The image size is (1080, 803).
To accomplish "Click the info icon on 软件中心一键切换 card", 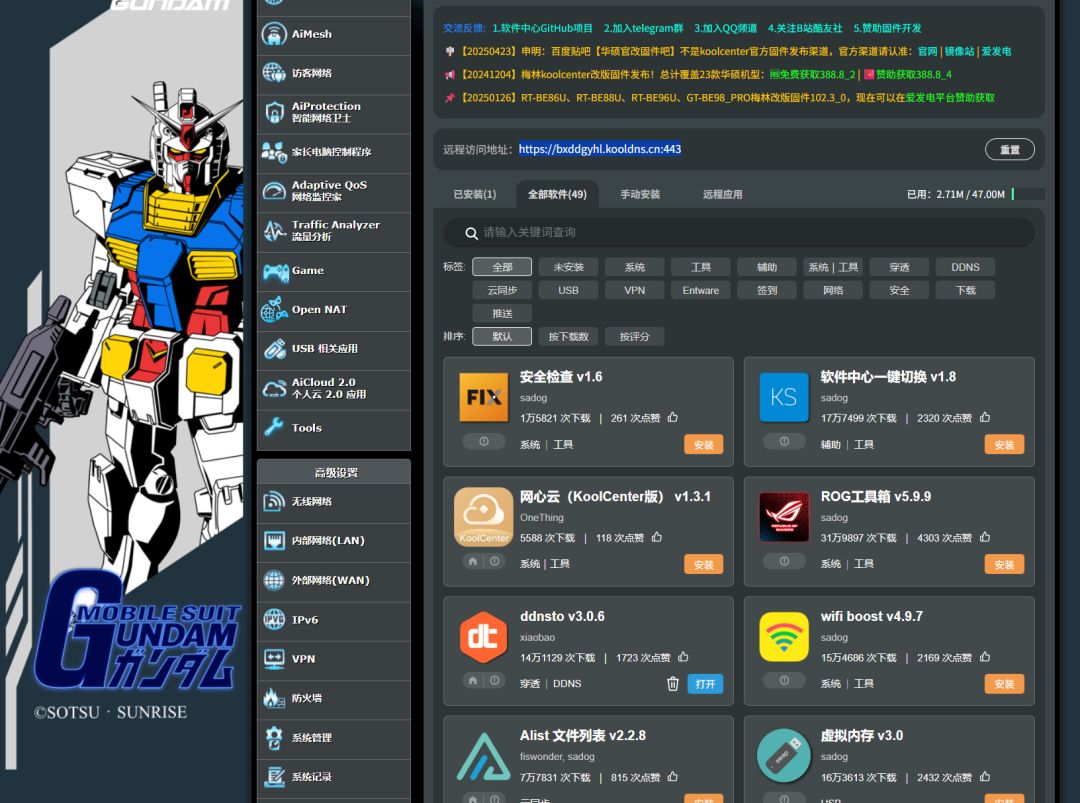I will click(x=785, y=441).
